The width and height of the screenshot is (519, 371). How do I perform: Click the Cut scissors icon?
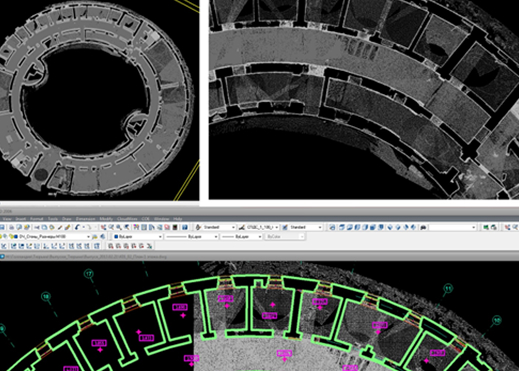[36, 227]
